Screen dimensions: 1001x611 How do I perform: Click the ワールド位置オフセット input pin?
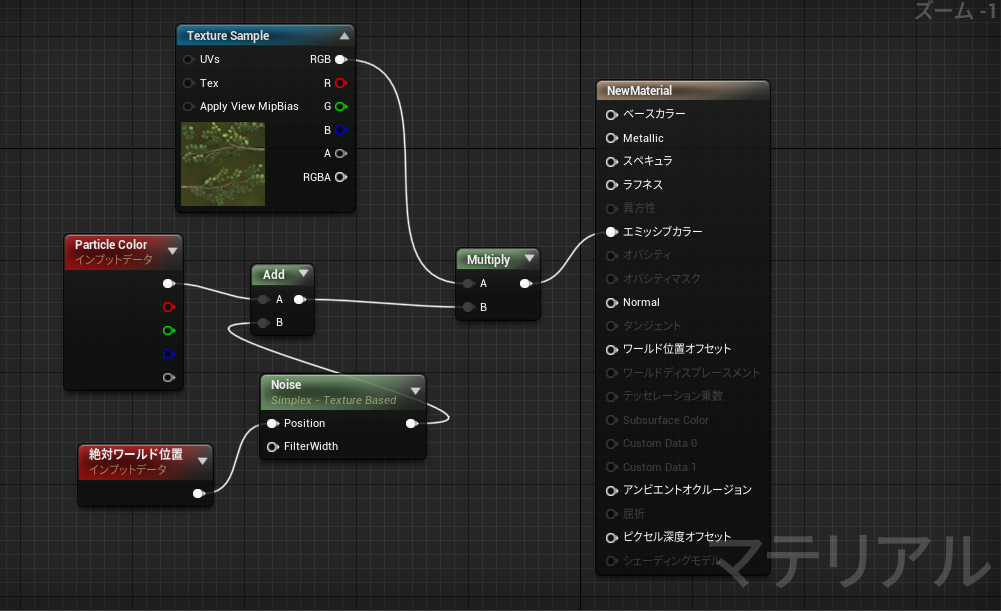click(612, 350)
